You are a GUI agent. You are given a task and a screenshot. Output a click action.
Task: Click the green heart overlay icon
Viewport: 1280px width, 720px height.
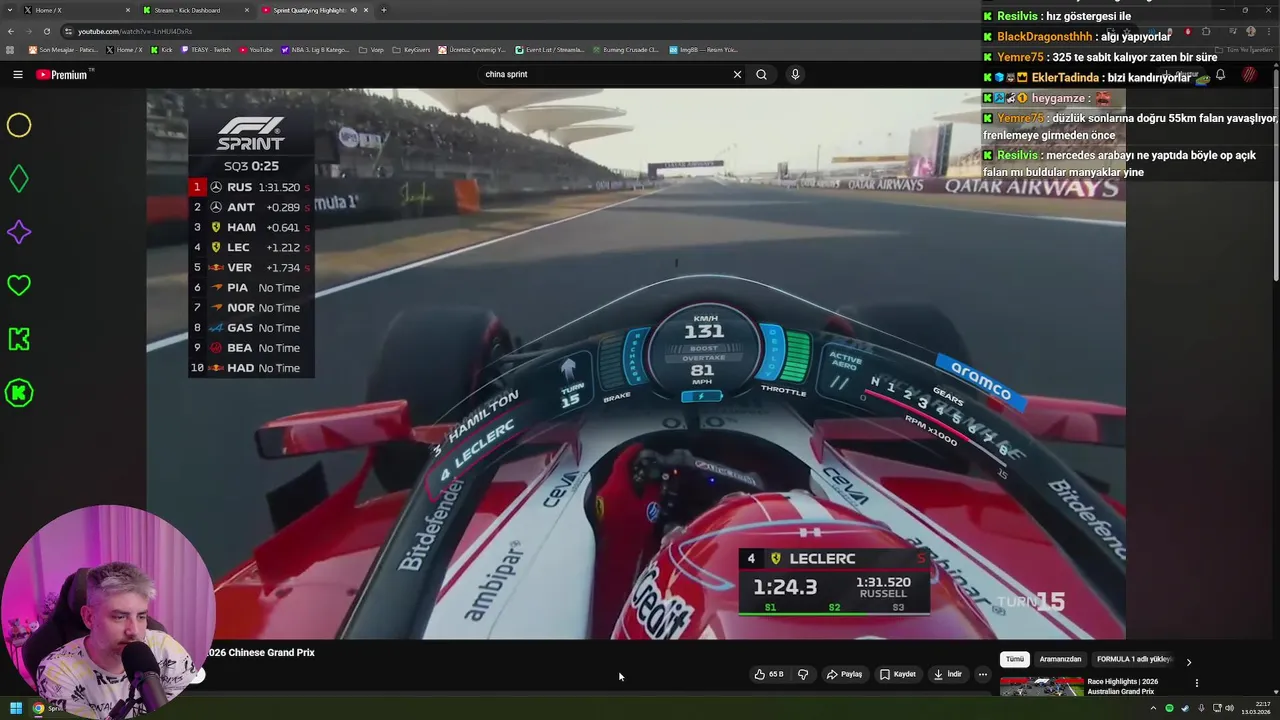19,286
